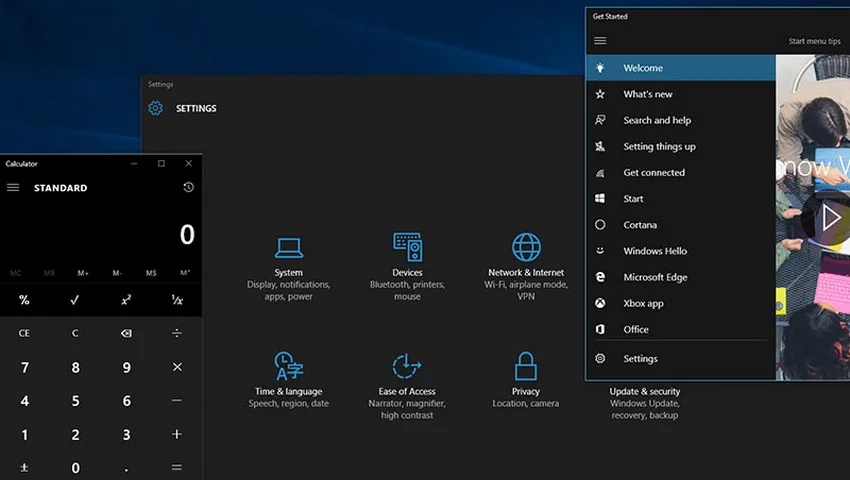Click digit 1 on Calculator keypad

(x=24, y=434)
